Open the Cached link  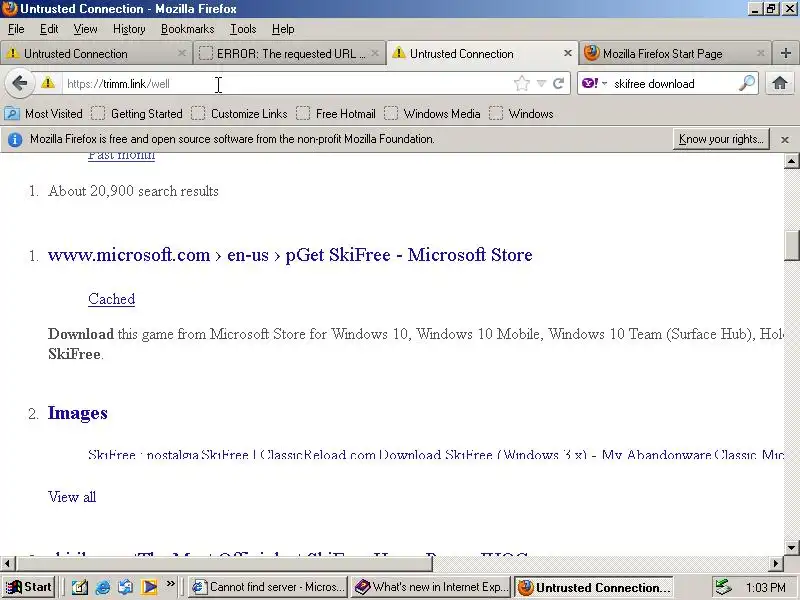[x=111, y=299]
